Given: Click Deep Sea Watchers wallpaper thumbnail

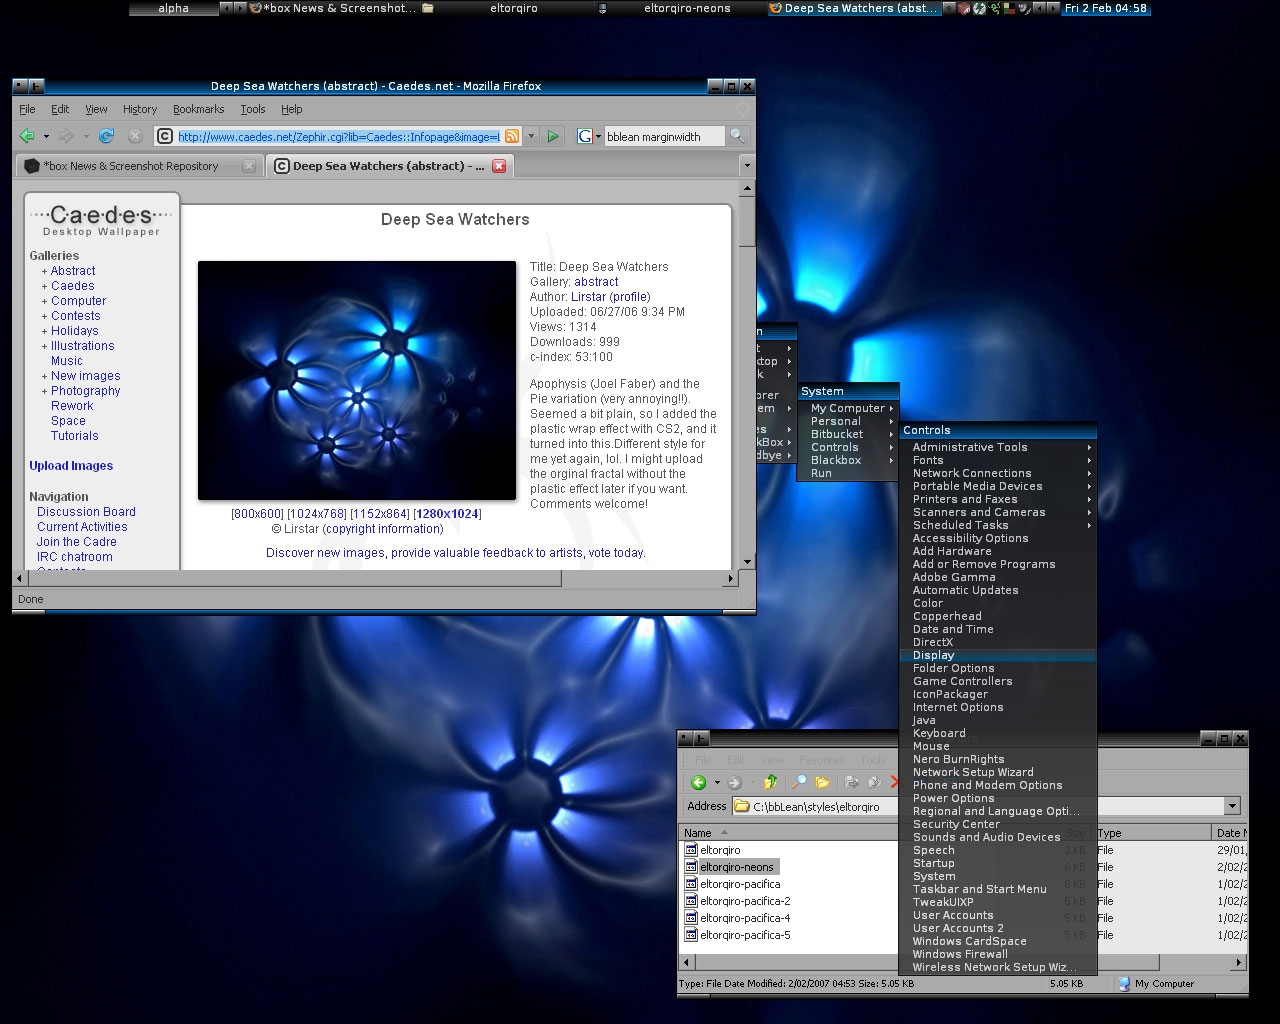Looking at the screenshot, I should [357, 380].
